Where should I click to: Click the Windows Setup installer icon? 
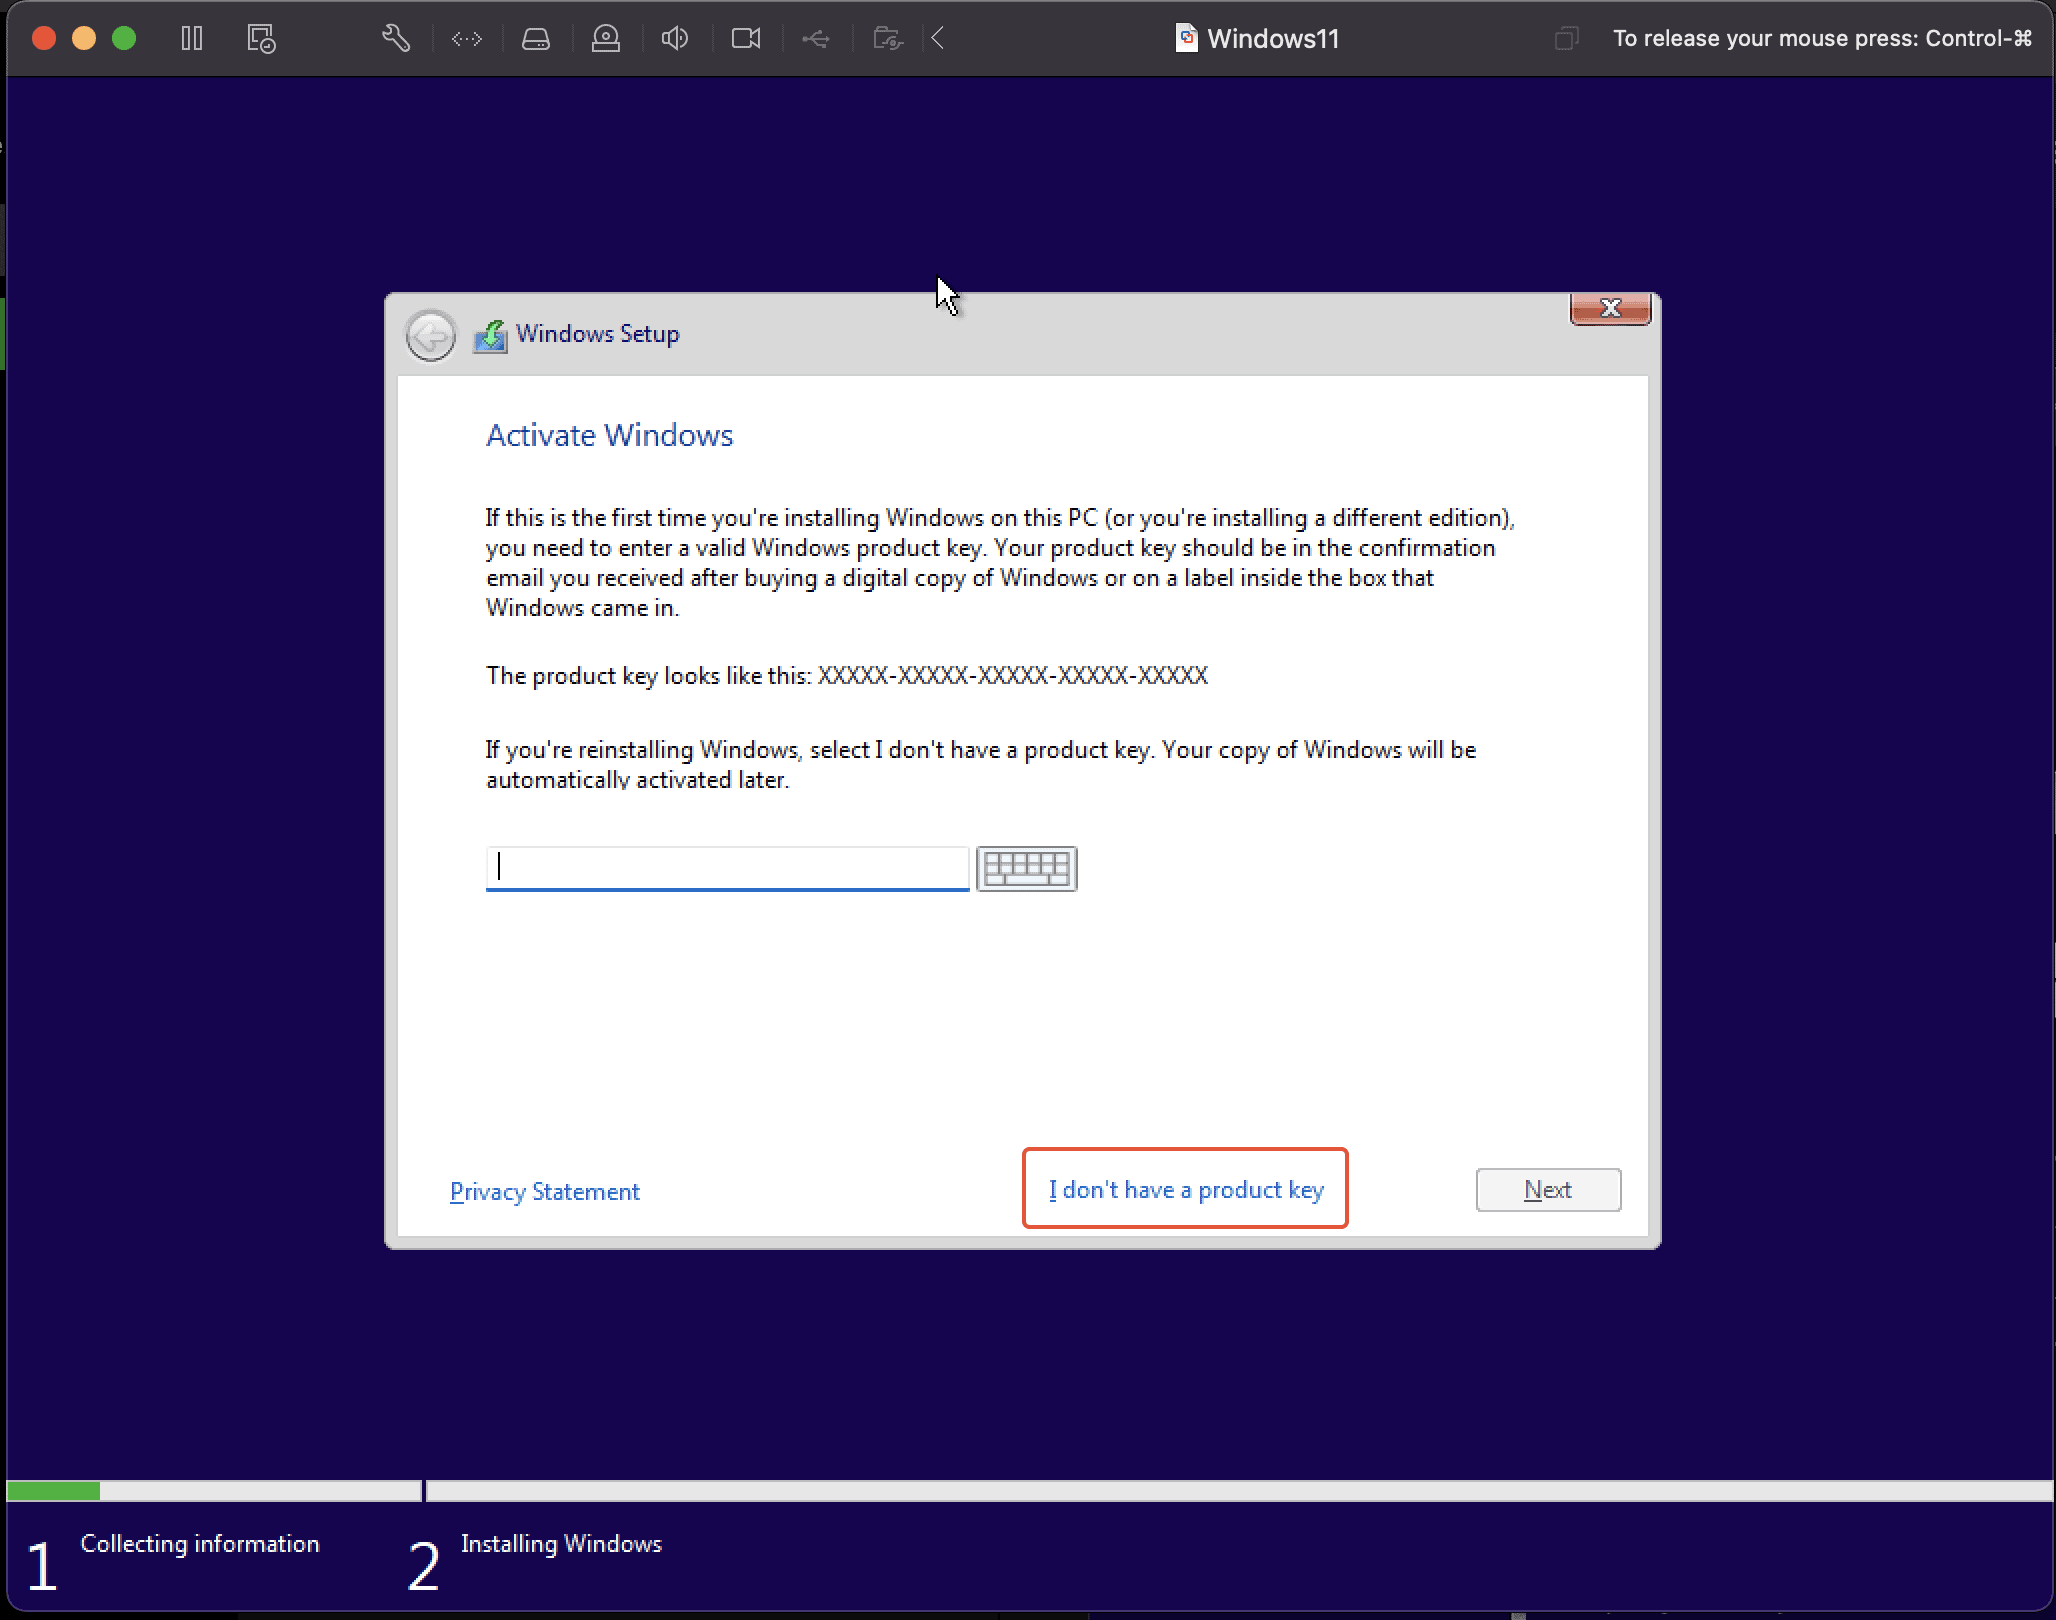pyautogui.click(x=490, y=335)
